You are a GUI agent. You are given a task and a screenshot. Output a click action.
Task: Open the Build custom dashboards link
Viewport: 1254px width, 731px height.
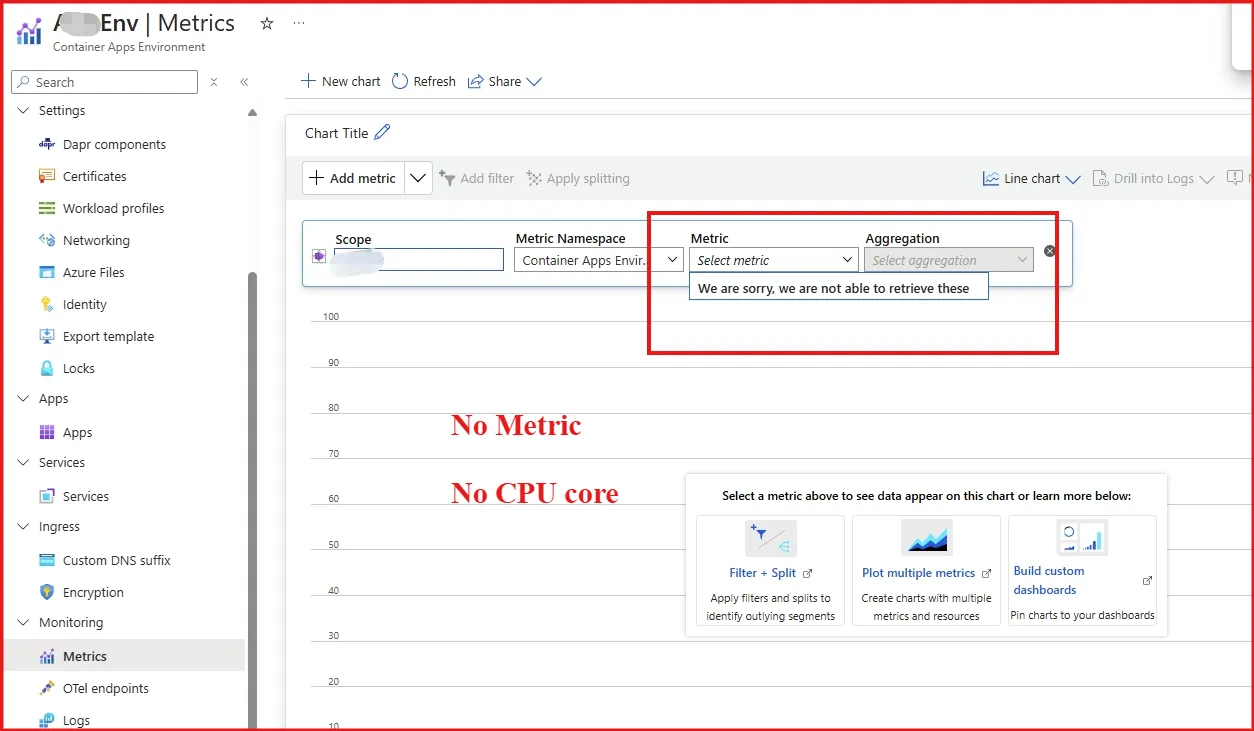pyautogui.click(x=1049, y=580)
